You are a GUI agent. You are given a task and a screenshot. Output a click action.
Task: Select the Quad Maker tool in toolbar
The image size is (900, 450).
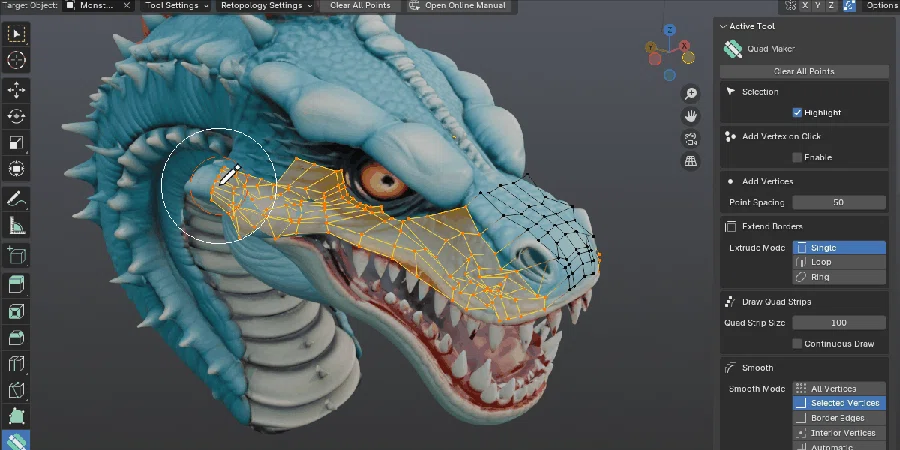click(16, 441)
